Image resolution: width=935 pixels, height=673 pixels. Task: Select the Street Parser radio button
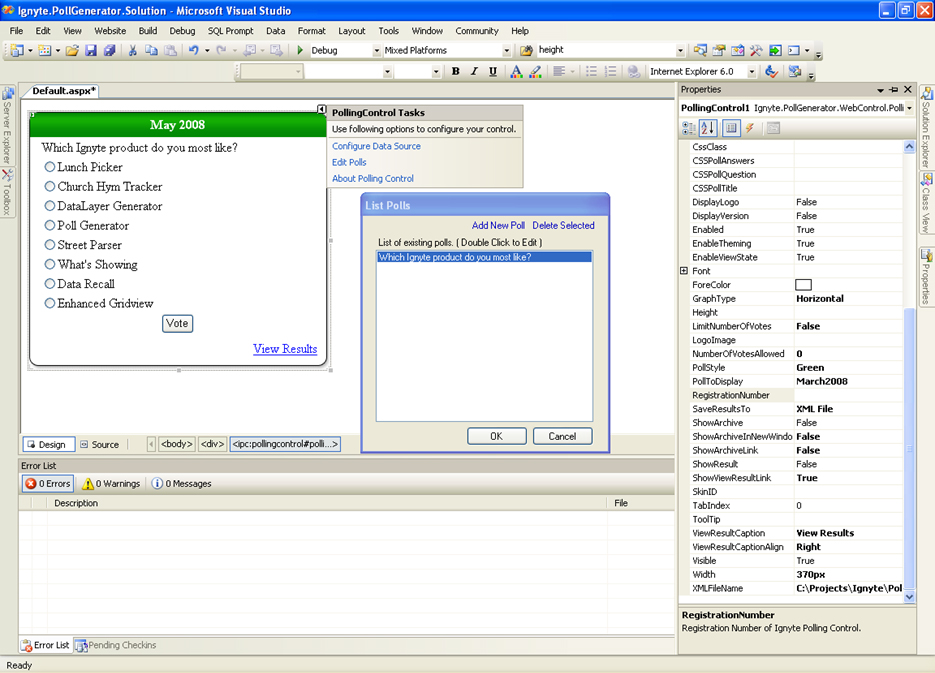click(x=50, y=244)
